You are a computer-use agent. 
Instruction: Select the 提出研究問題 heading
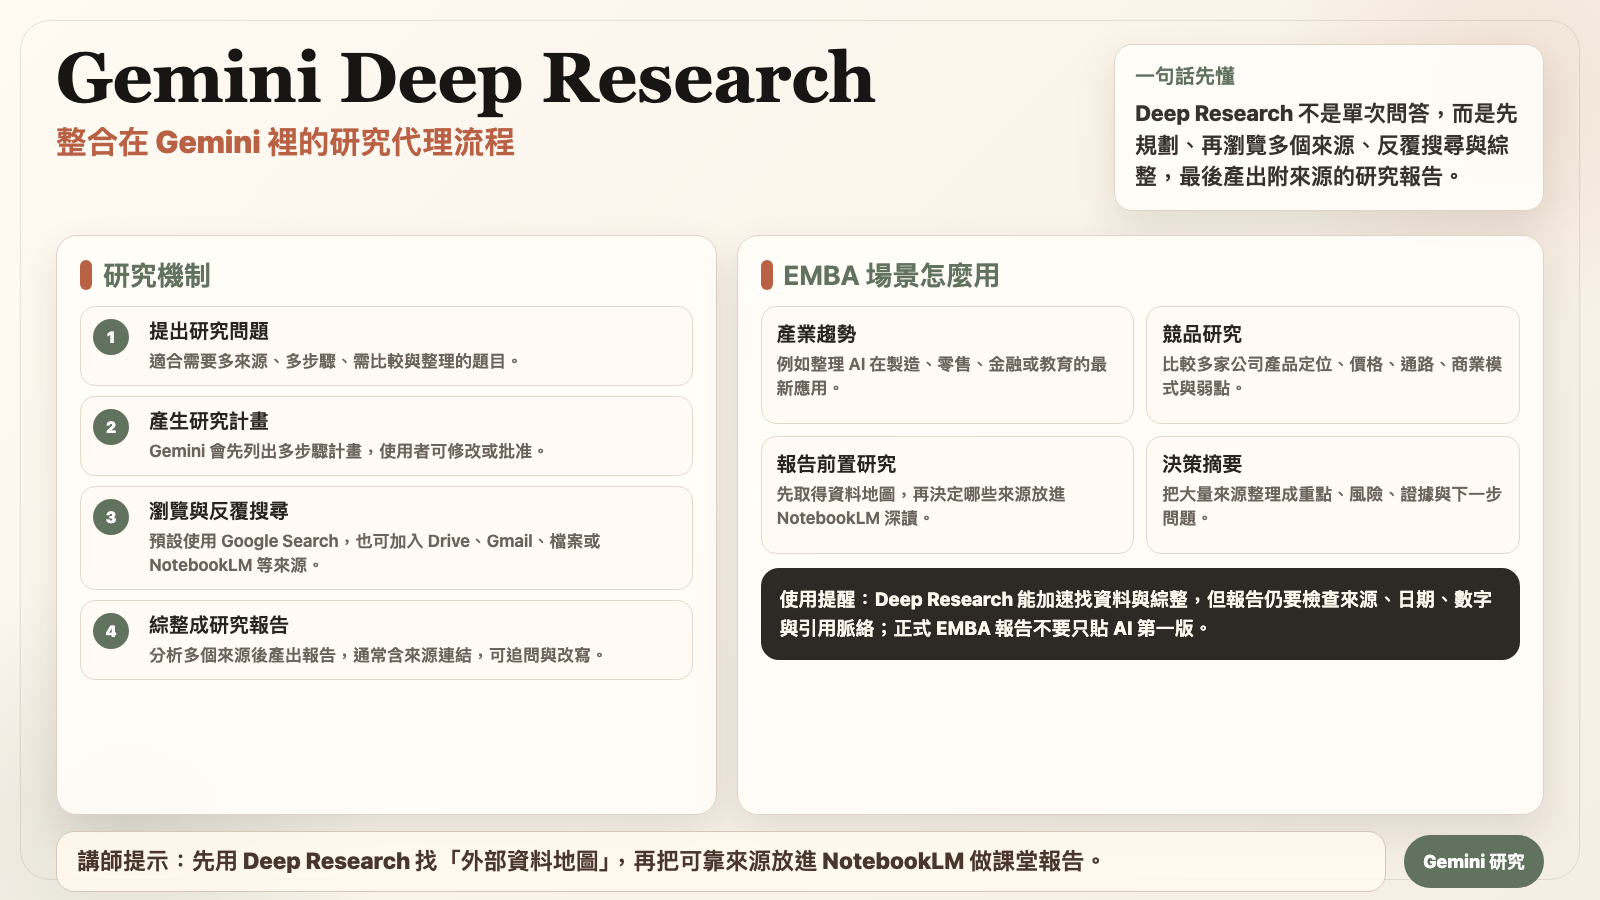[x=209, y=331]
